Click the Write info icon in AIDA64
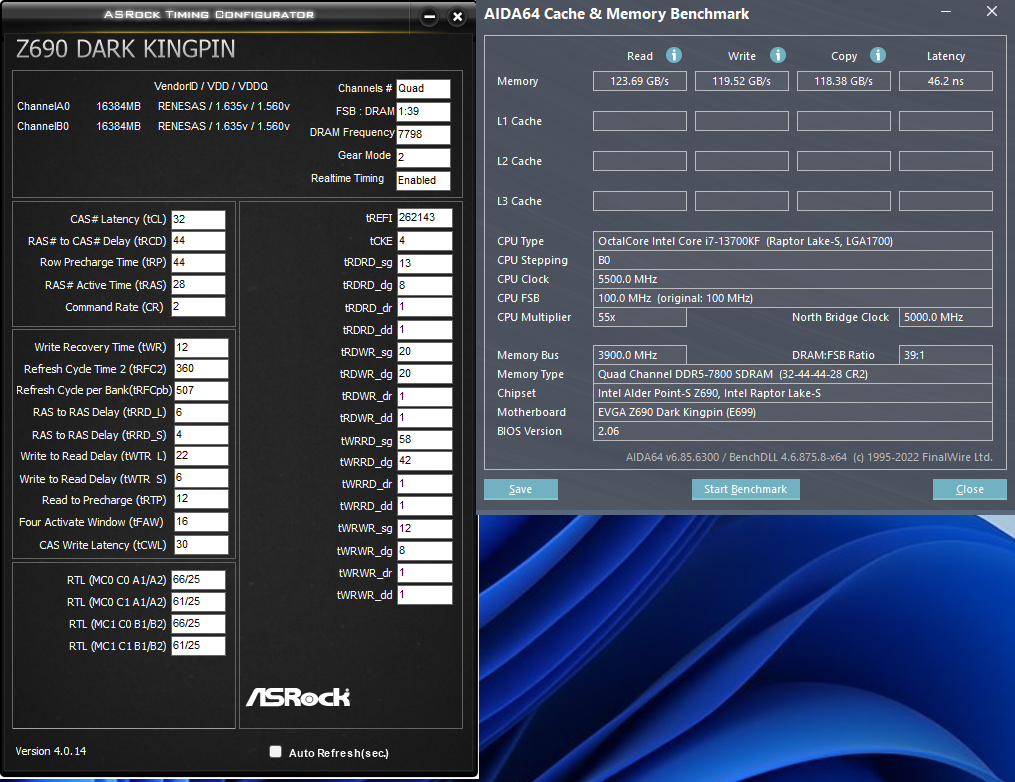1015x782 pixels. tap(777, 55)
